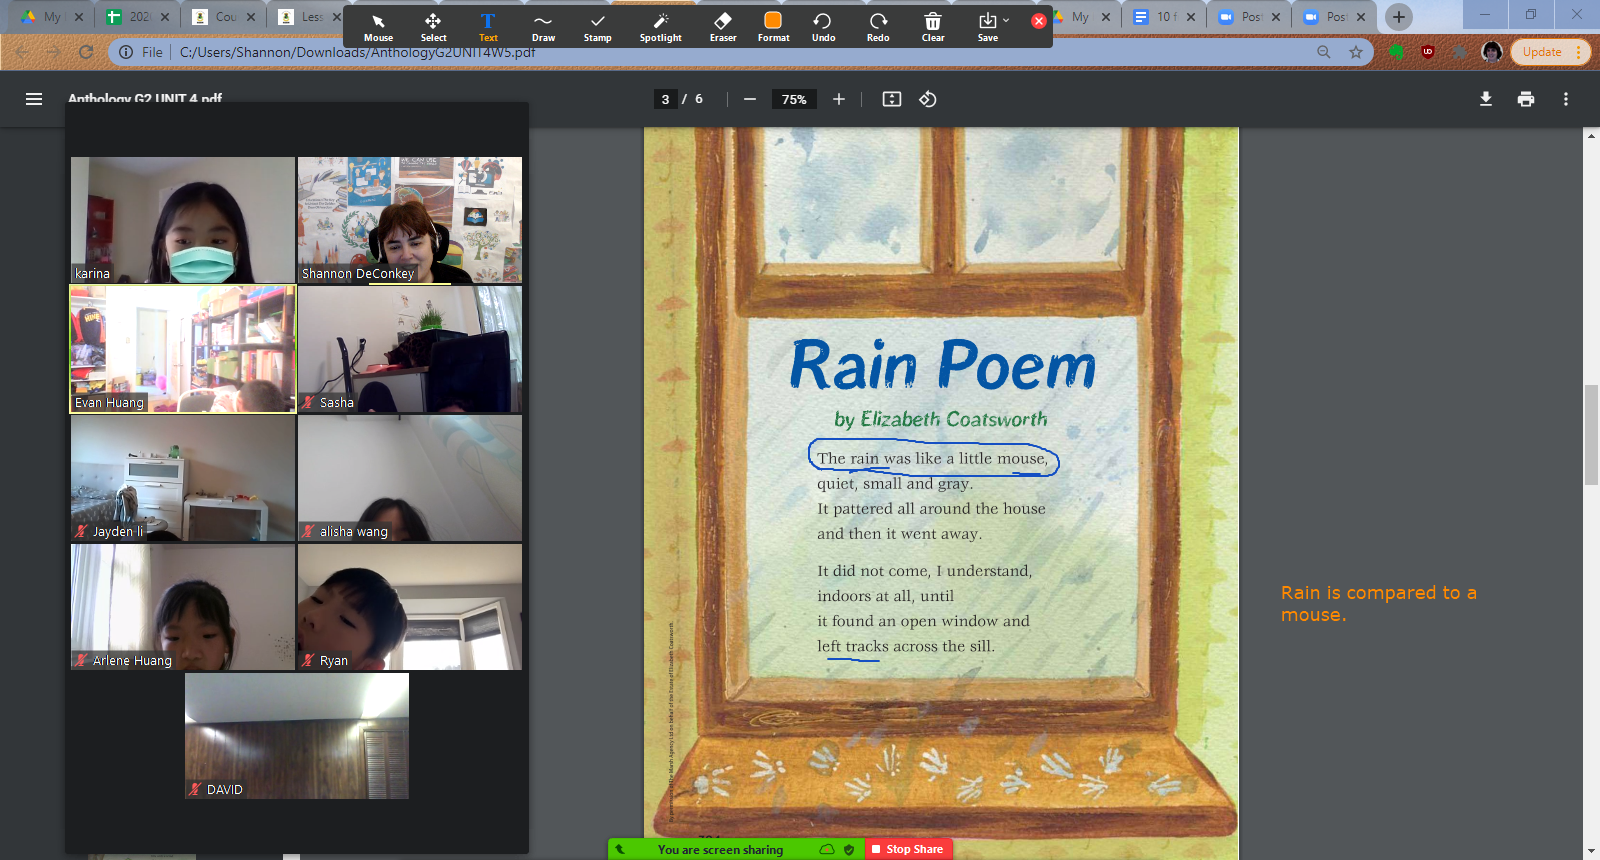Click the 75% zoom level field

[794, 99]
